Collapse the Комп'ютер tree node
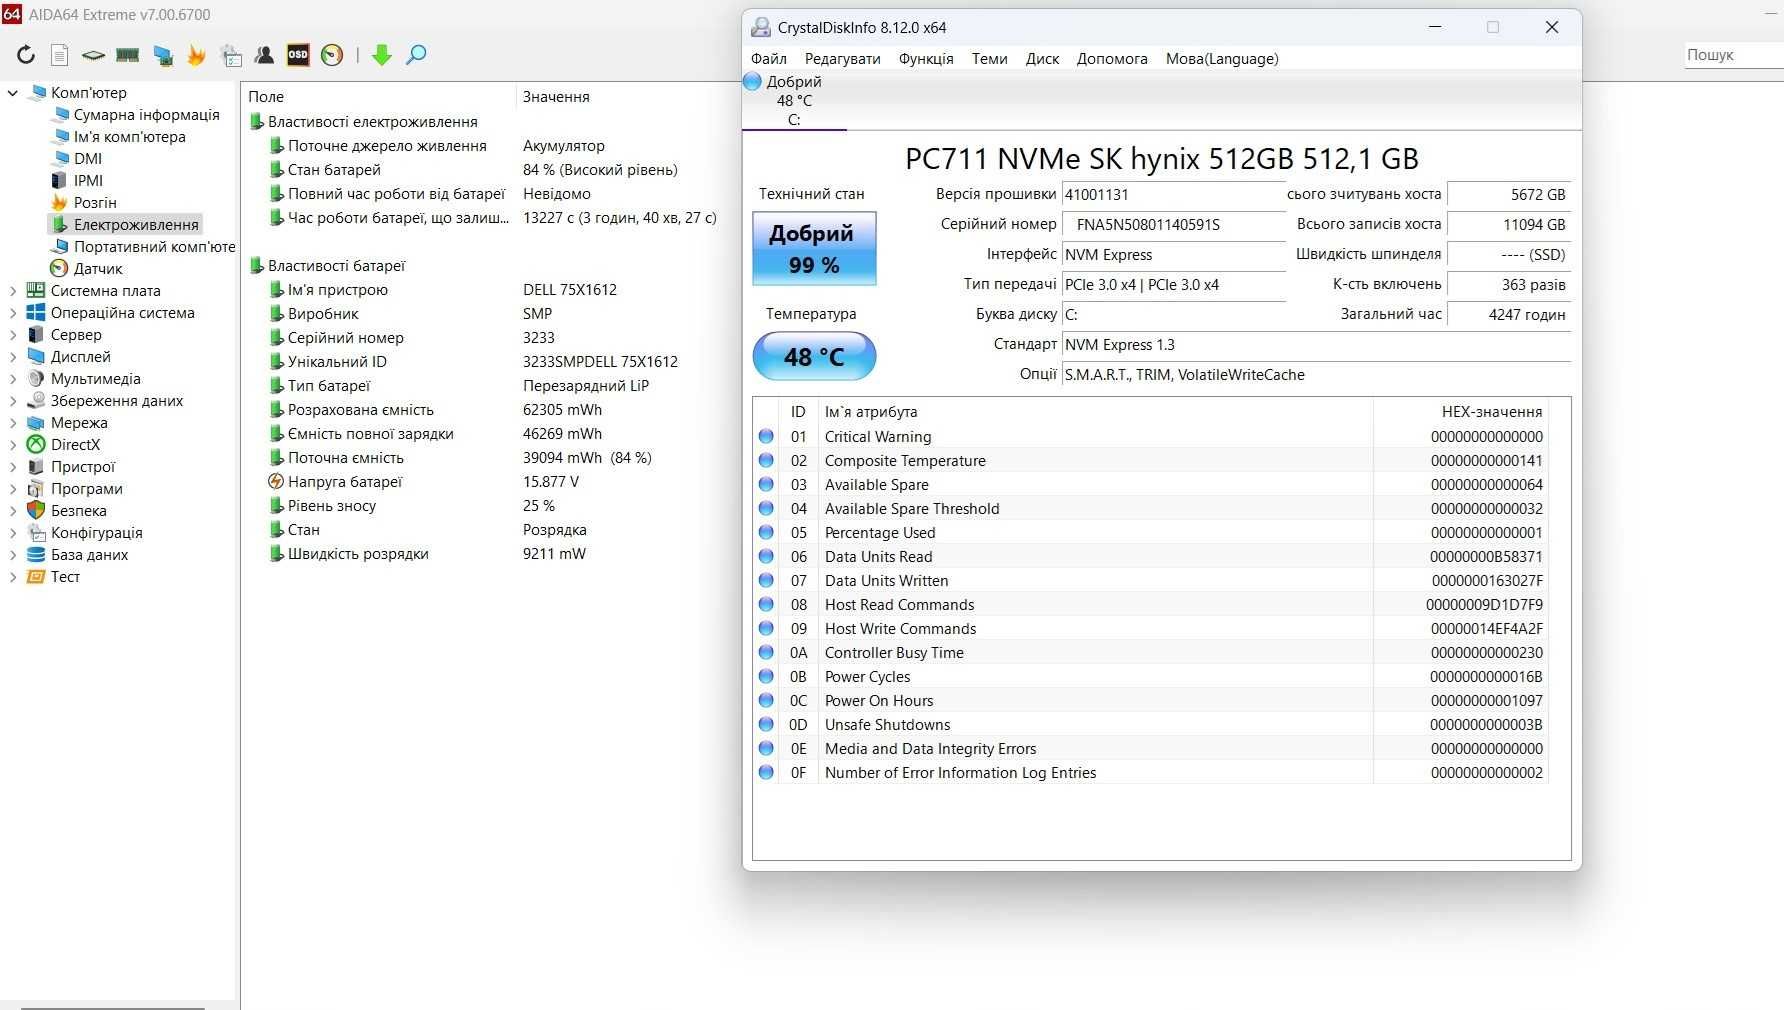 13,93
